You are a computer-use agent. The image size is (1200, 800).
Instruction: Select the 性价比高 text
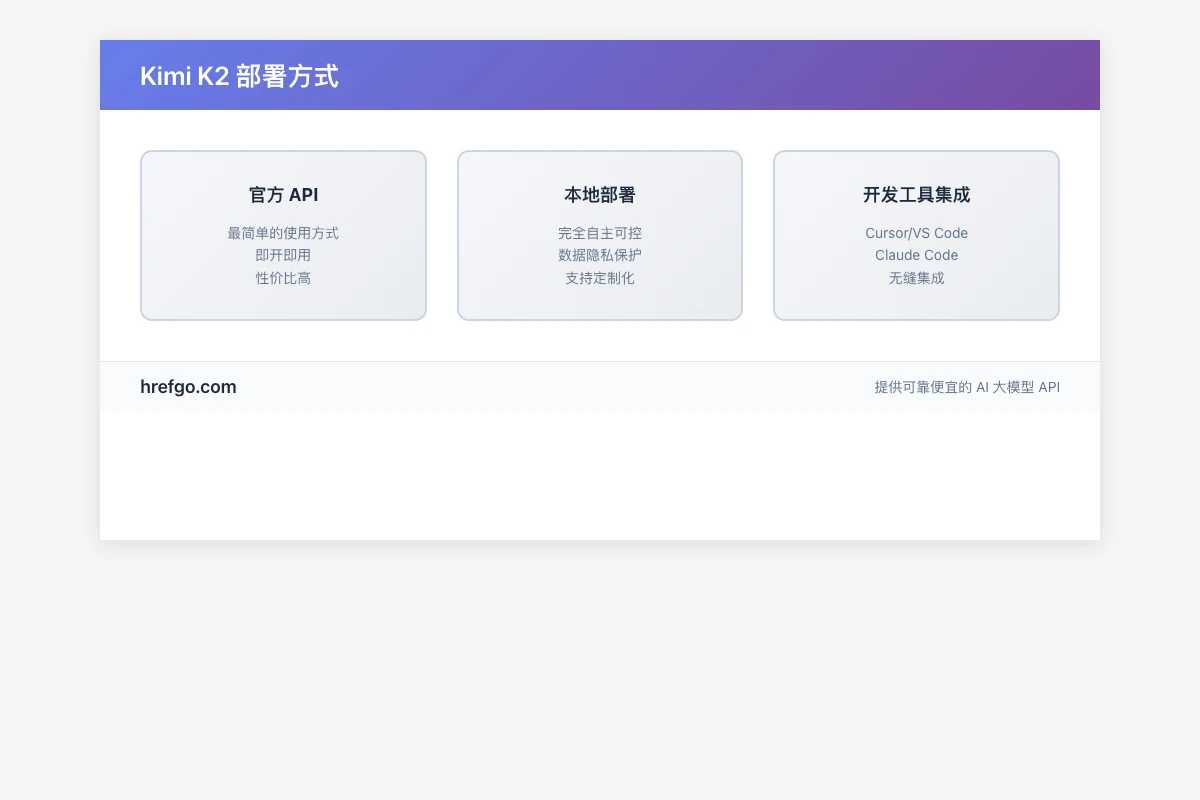[x=283, y=278]
